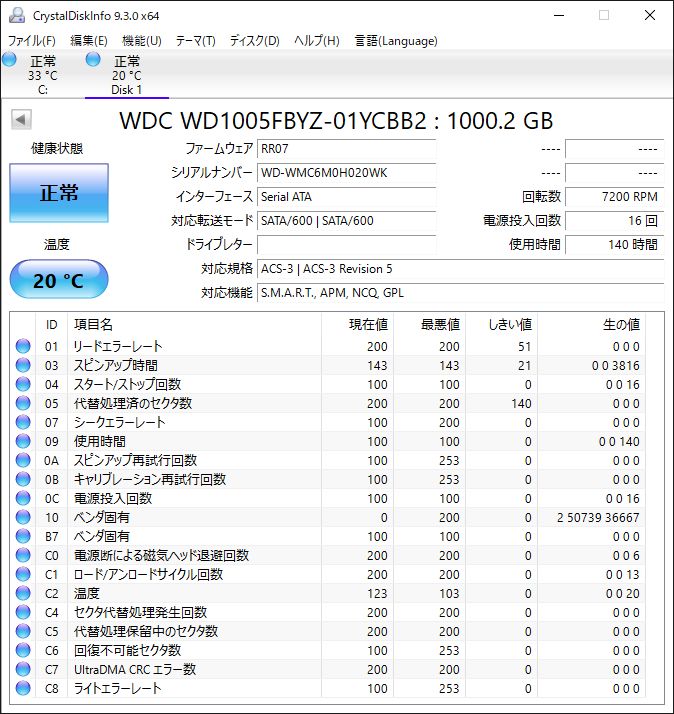
Task: Open the 編集(E) menu
Action: coord(89,41)
